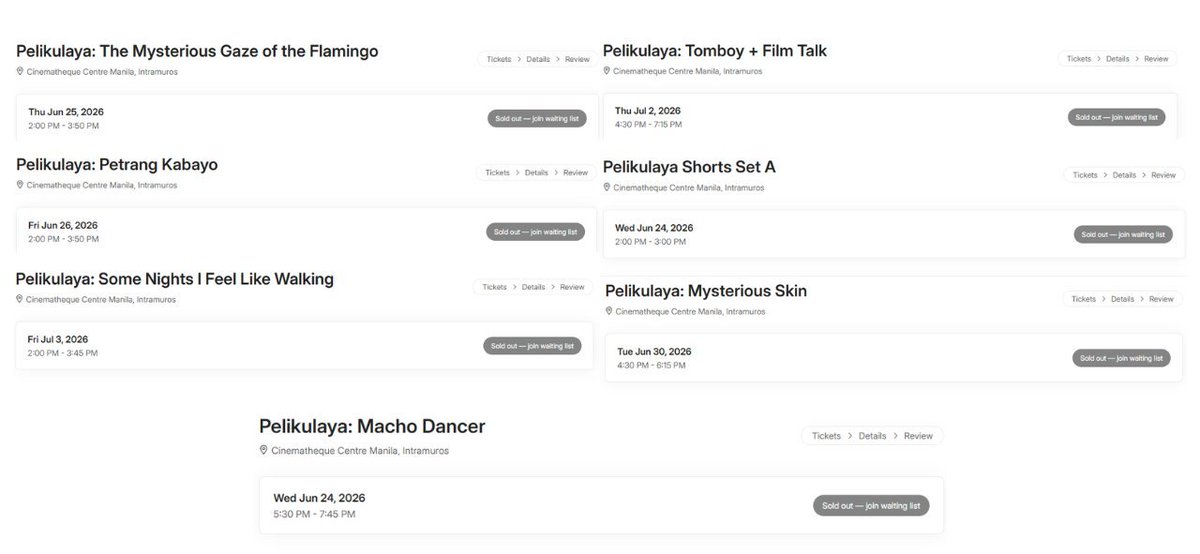
Task: Select Review step for Flamingo event
Action: tap(577, 59)
